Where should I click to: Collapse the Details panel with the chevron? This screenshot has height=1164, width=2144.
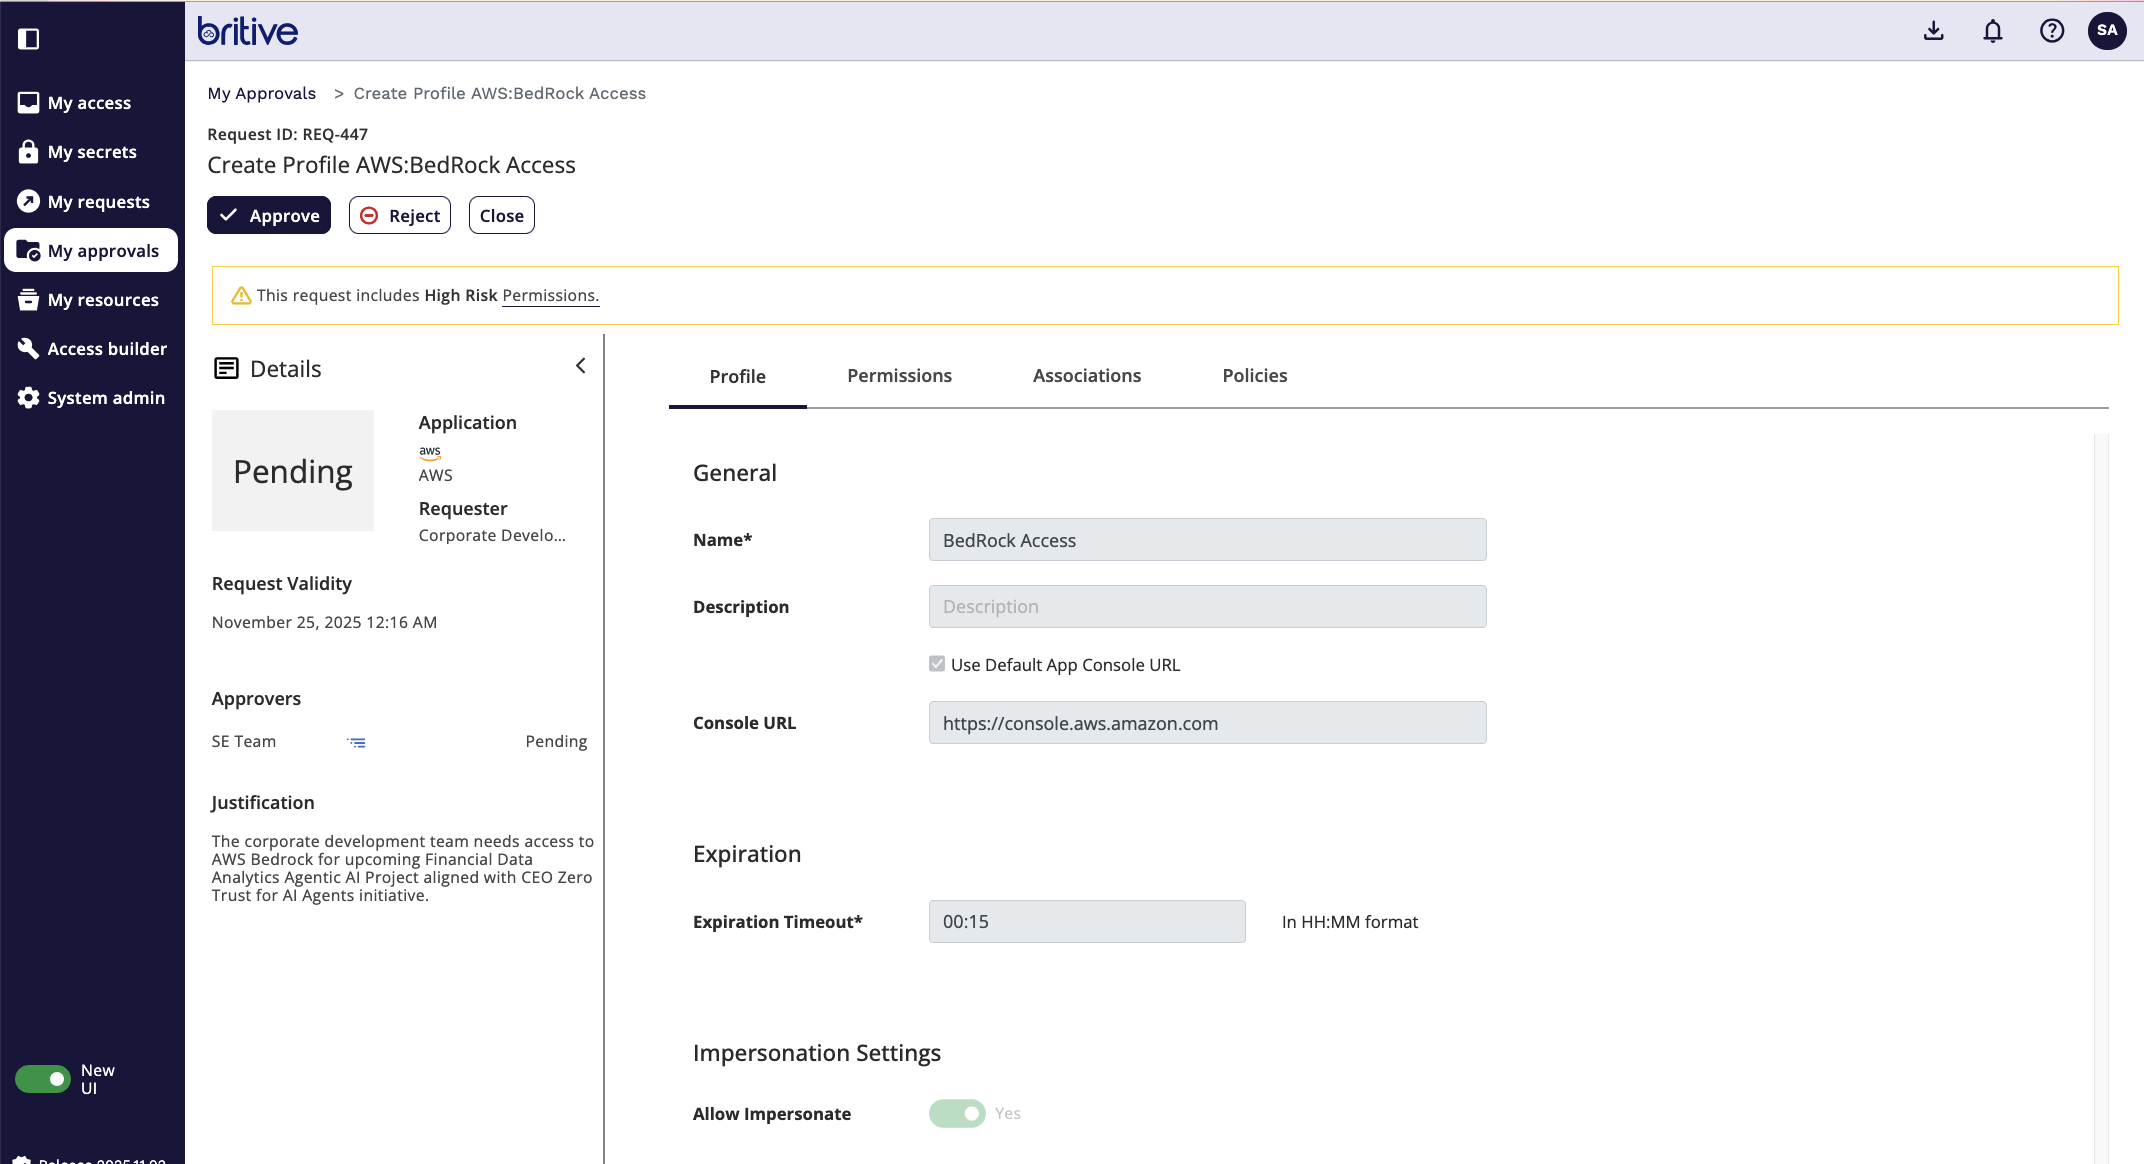[x=580, y=366]
